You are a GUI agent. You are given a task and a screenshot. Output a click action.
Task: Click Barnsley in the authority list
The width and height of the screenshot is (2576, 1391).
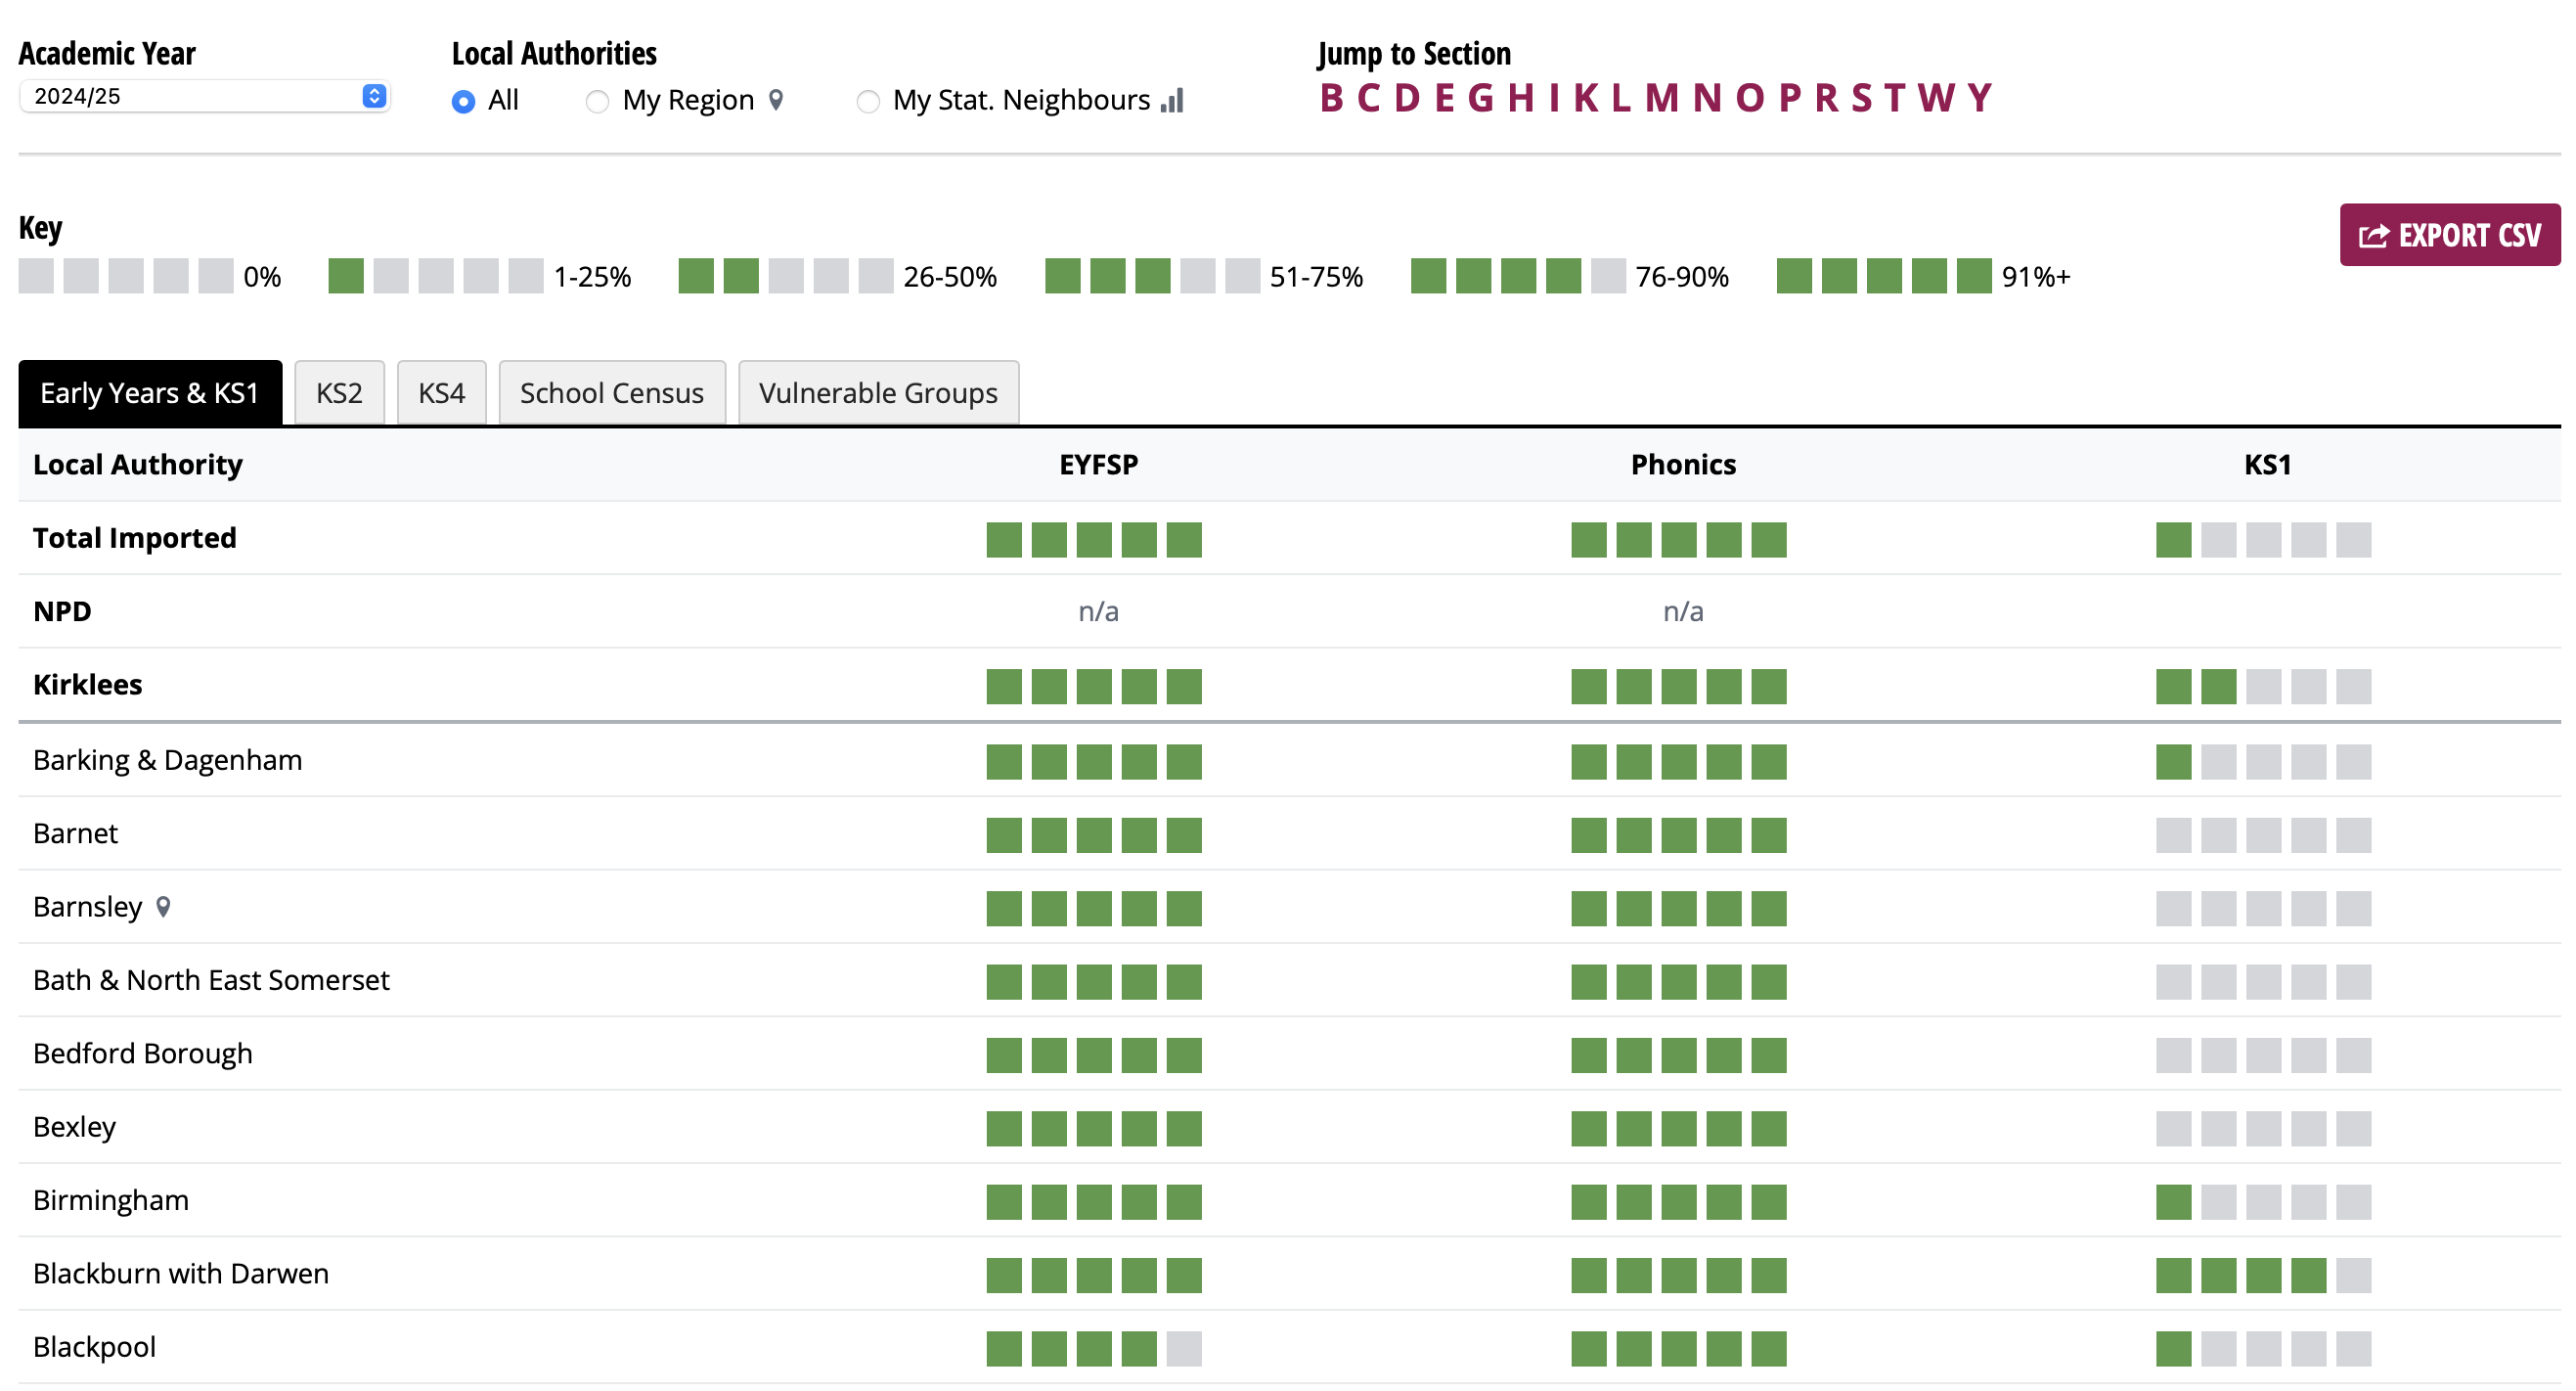point(88,907)
